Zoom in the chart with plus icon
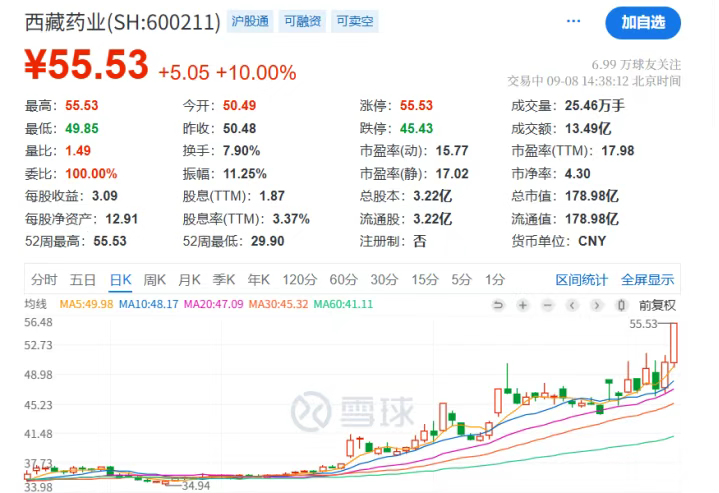 [x=523, y=305]
